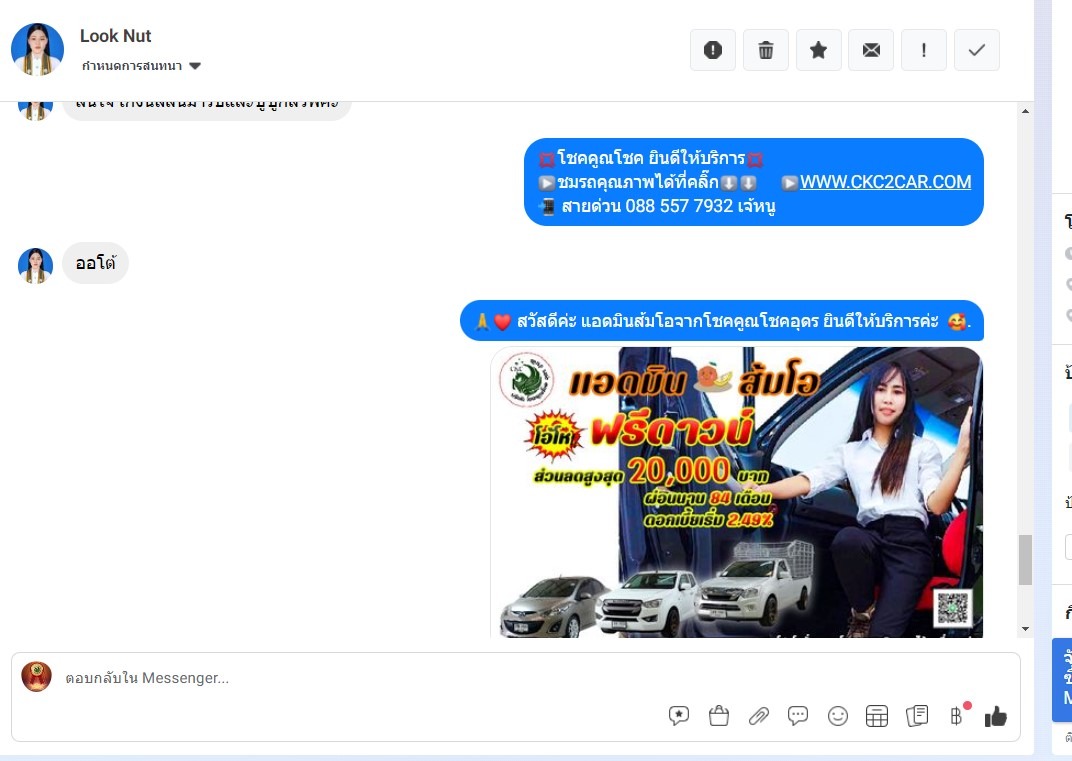
Task: Open shopping bag products icon
Action: point(719,716)
